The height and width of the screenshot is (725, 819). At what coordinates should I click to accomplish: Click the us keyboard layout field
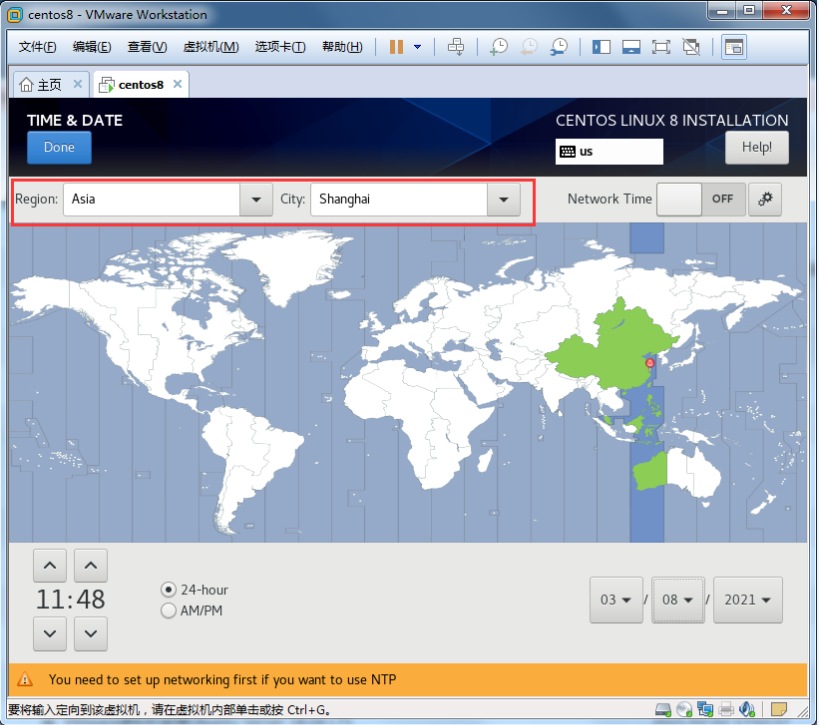tap(609, 151)
